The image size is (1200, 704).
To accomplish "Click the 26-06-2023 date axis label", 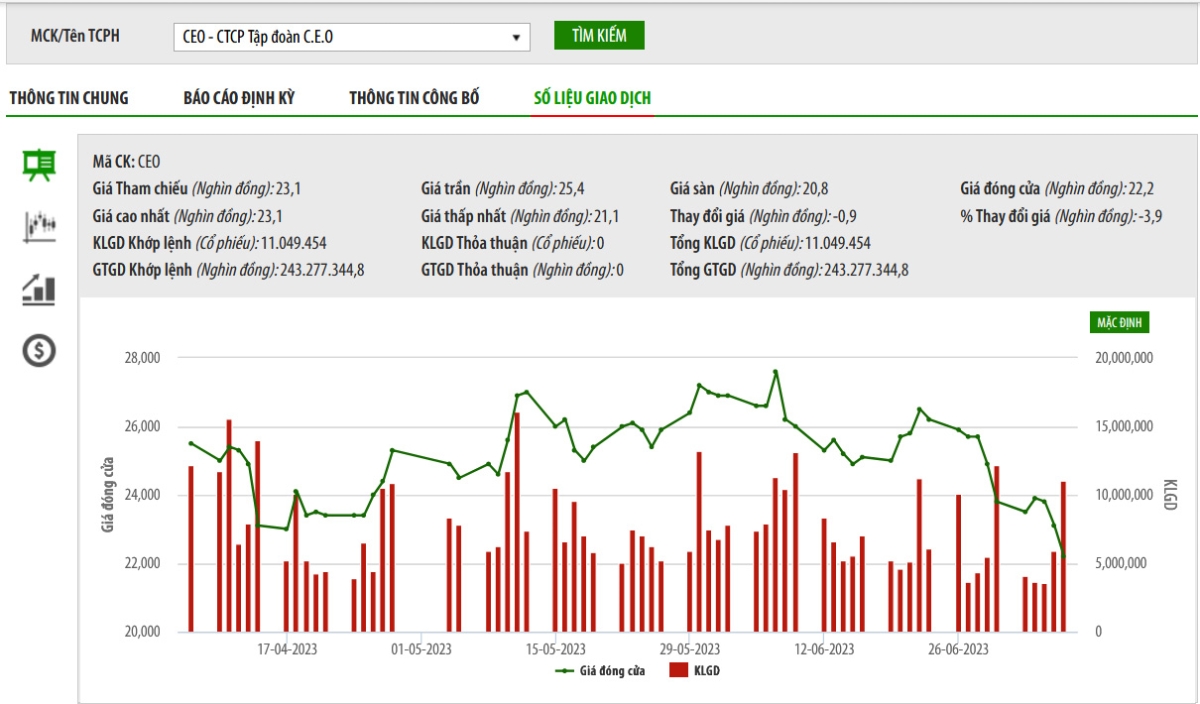I will [x=958, y=649].
